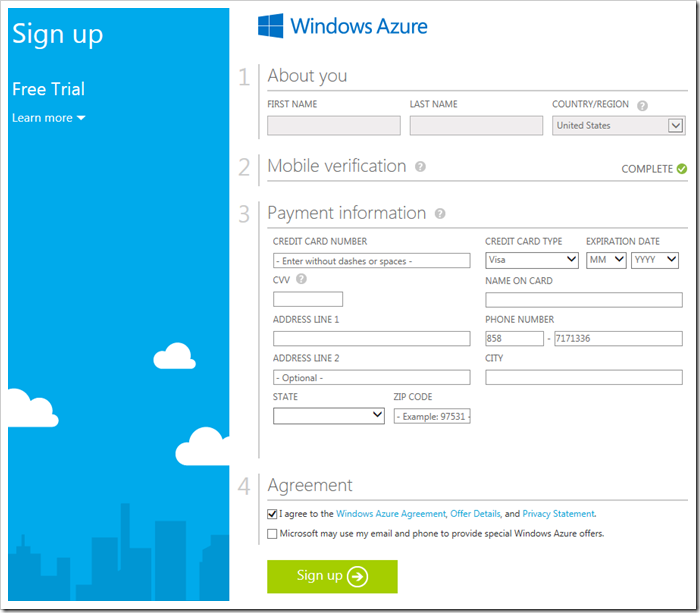Open the Privacy Statement link
The height and width of the screenshot is (613, 700).
tap(558, 514)
